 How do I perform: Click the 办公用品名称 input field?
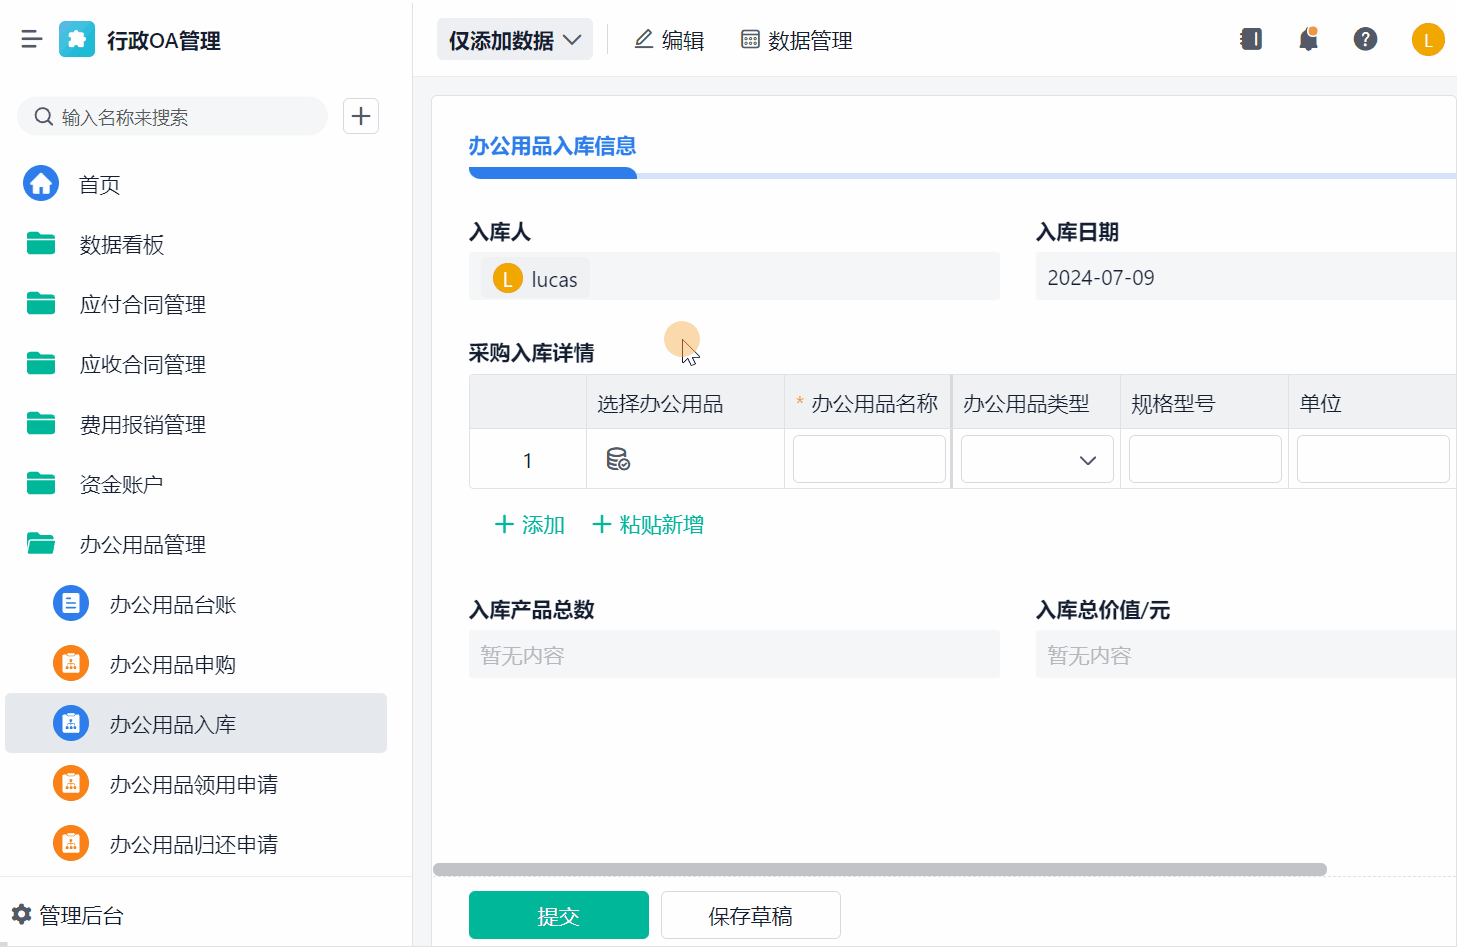tap(868, 460)
